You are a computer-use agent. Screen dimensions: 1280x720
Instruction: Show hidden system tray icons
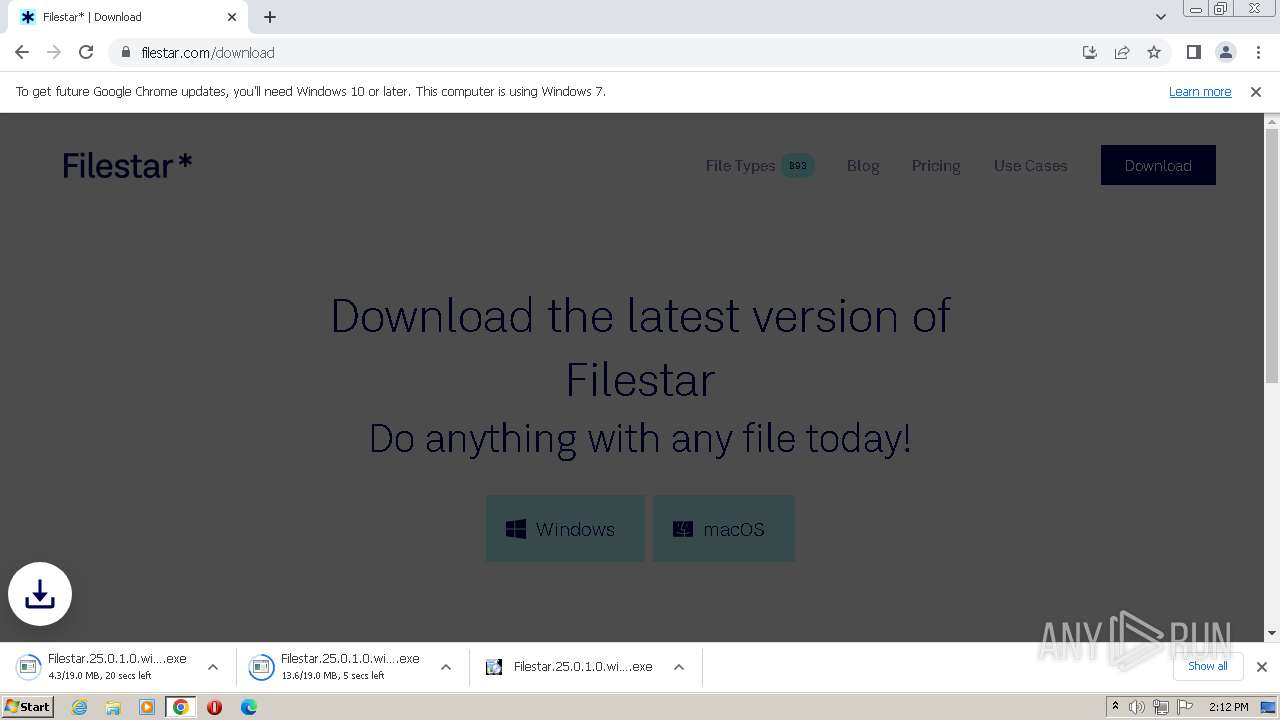click(x=1115, y=707)
